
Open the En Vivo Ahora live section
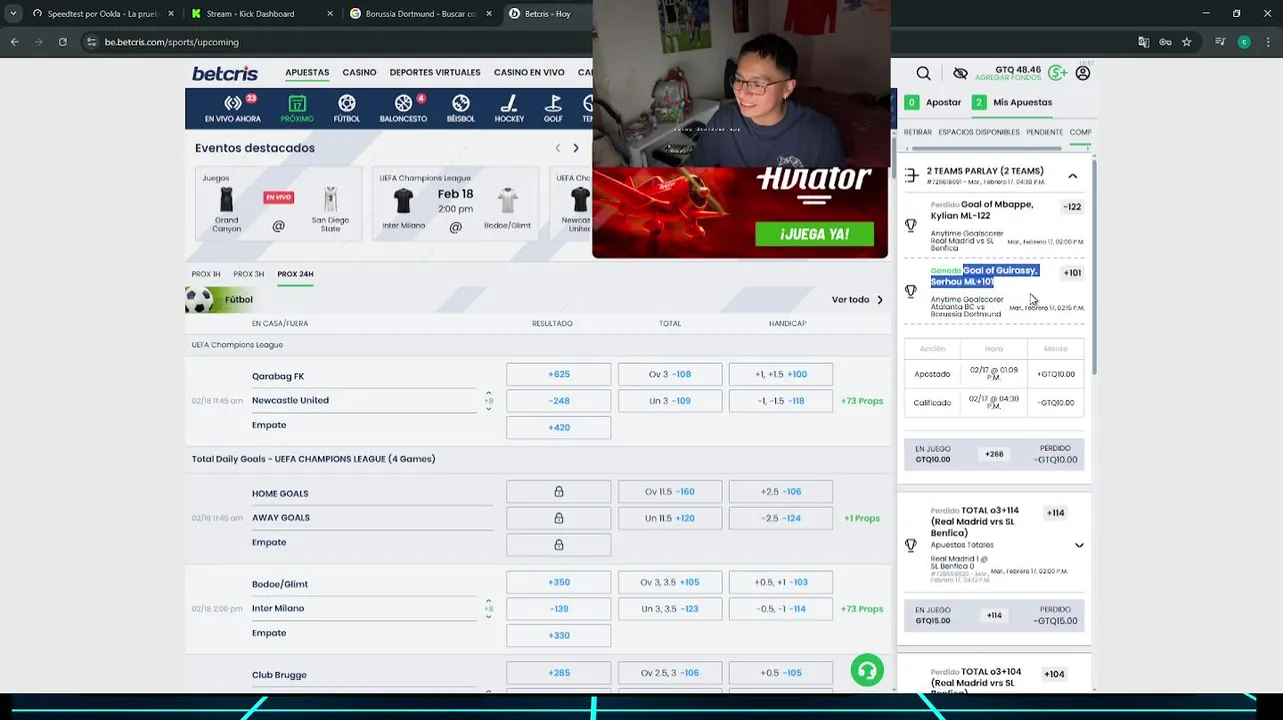pyautogui.click(x=232, y=109)
